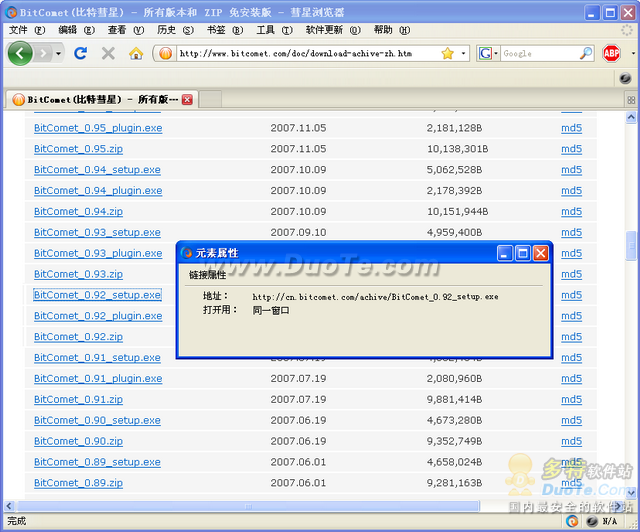
Task: Reload the page with the refresh icon
Action: (x=80, y=53)
